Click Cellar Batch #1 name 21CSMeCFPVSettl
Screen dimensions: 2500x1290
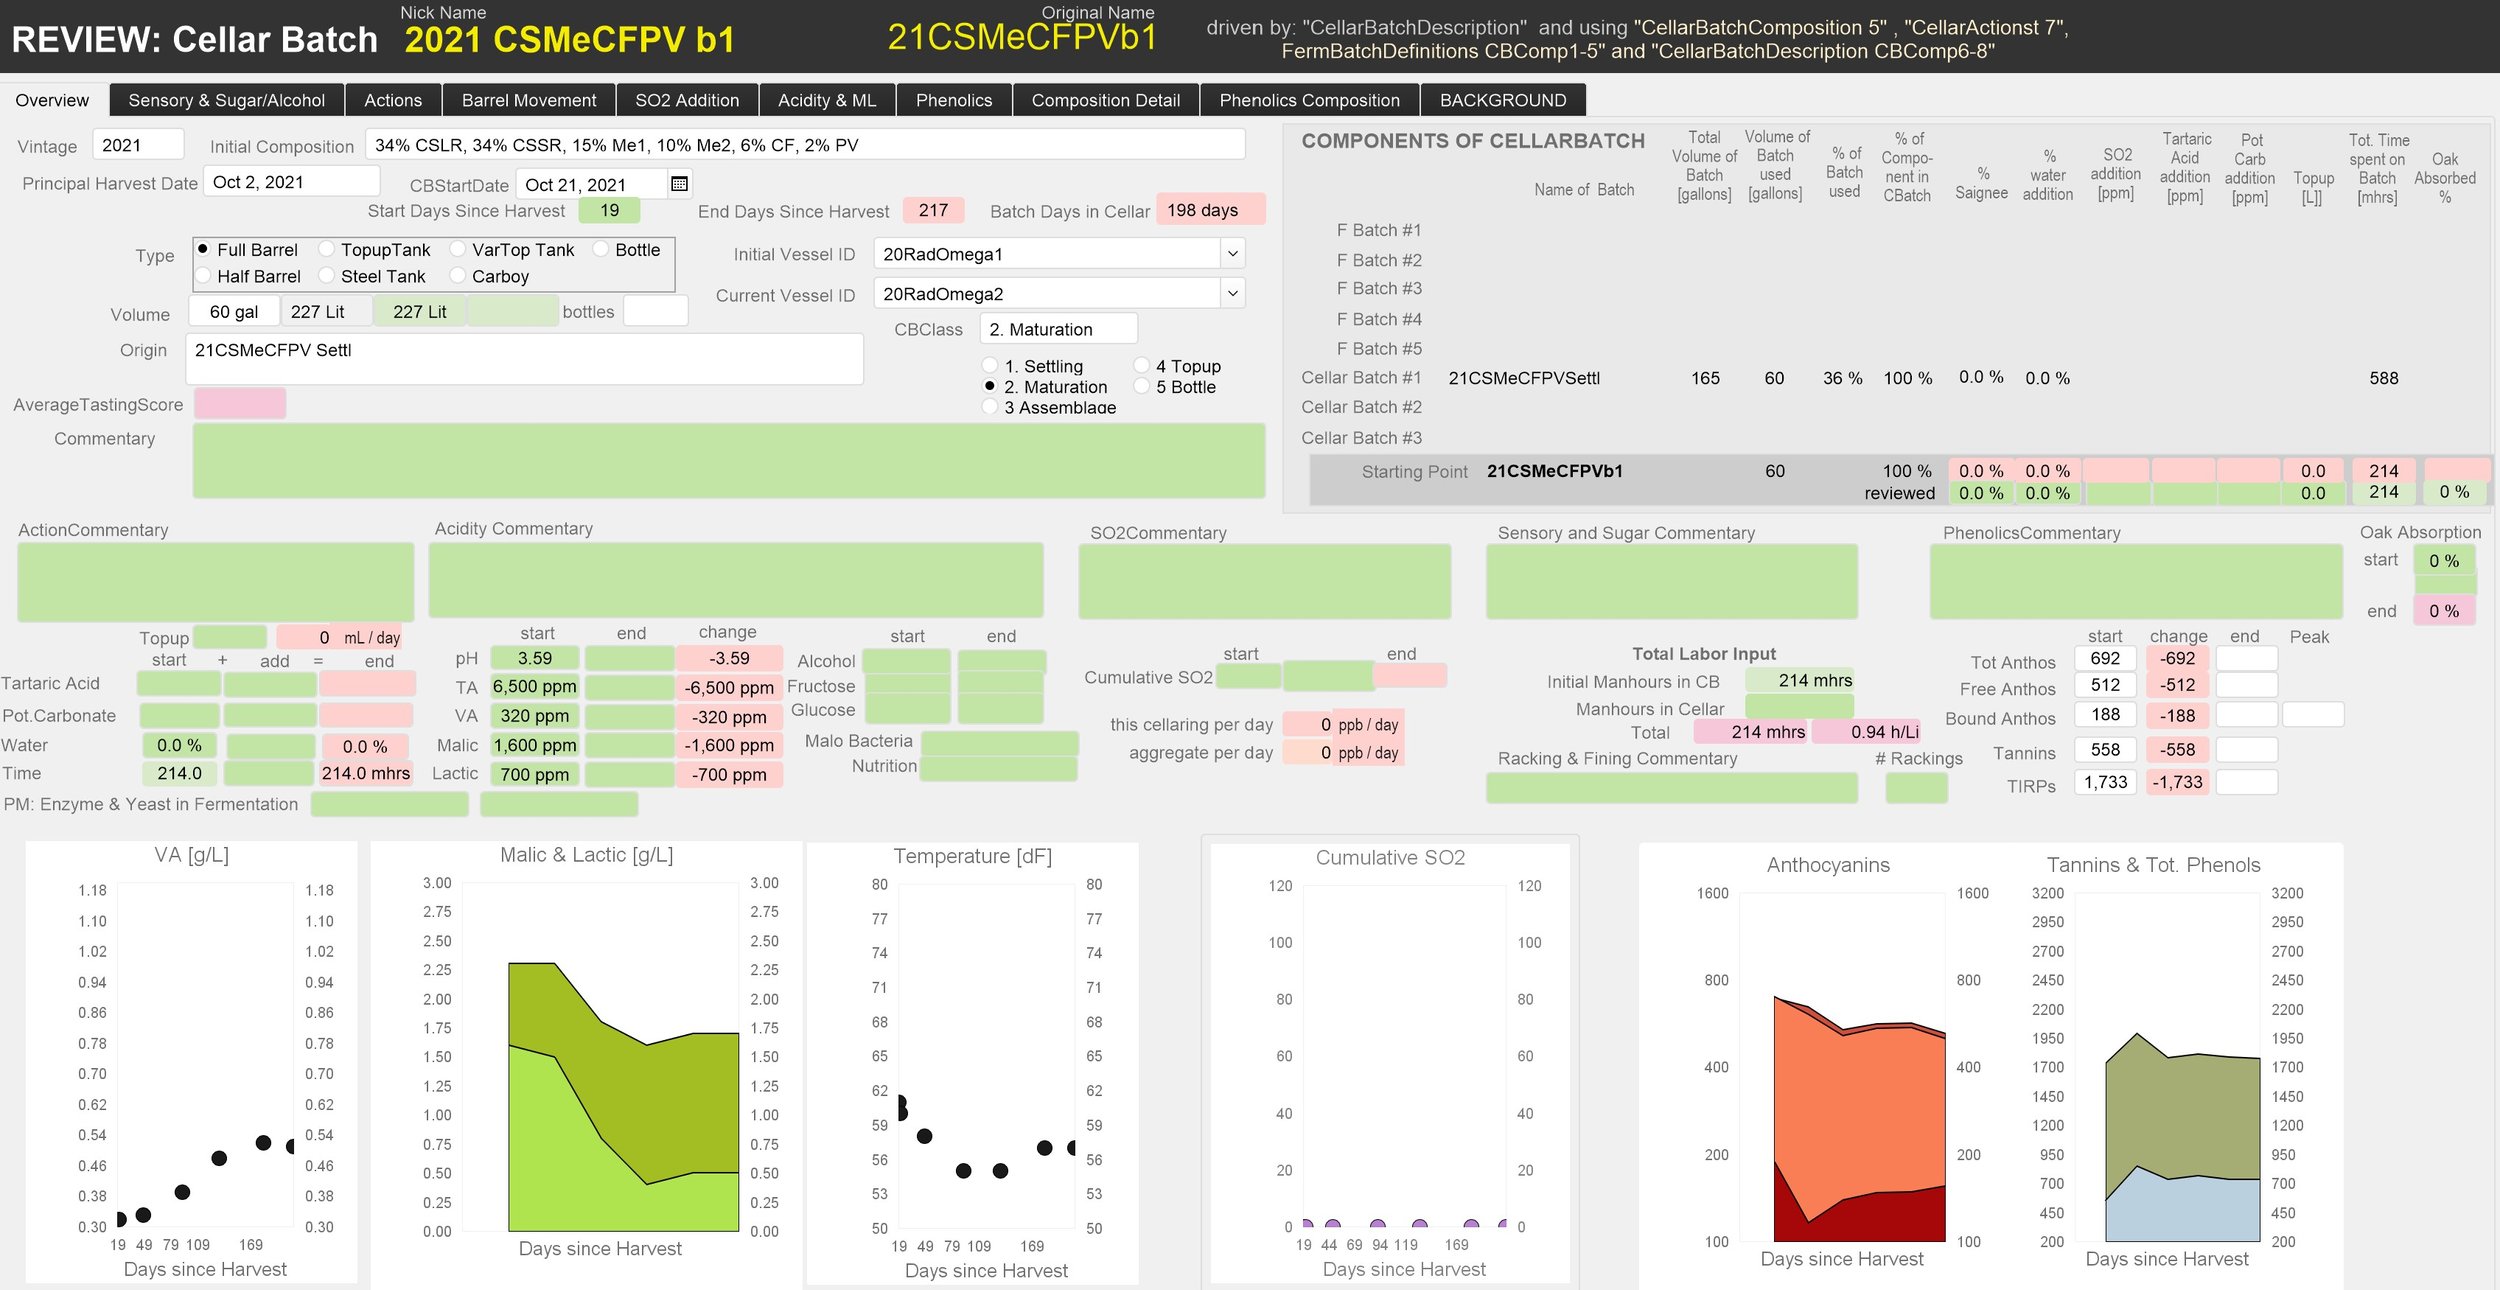tap(1524, 378)
